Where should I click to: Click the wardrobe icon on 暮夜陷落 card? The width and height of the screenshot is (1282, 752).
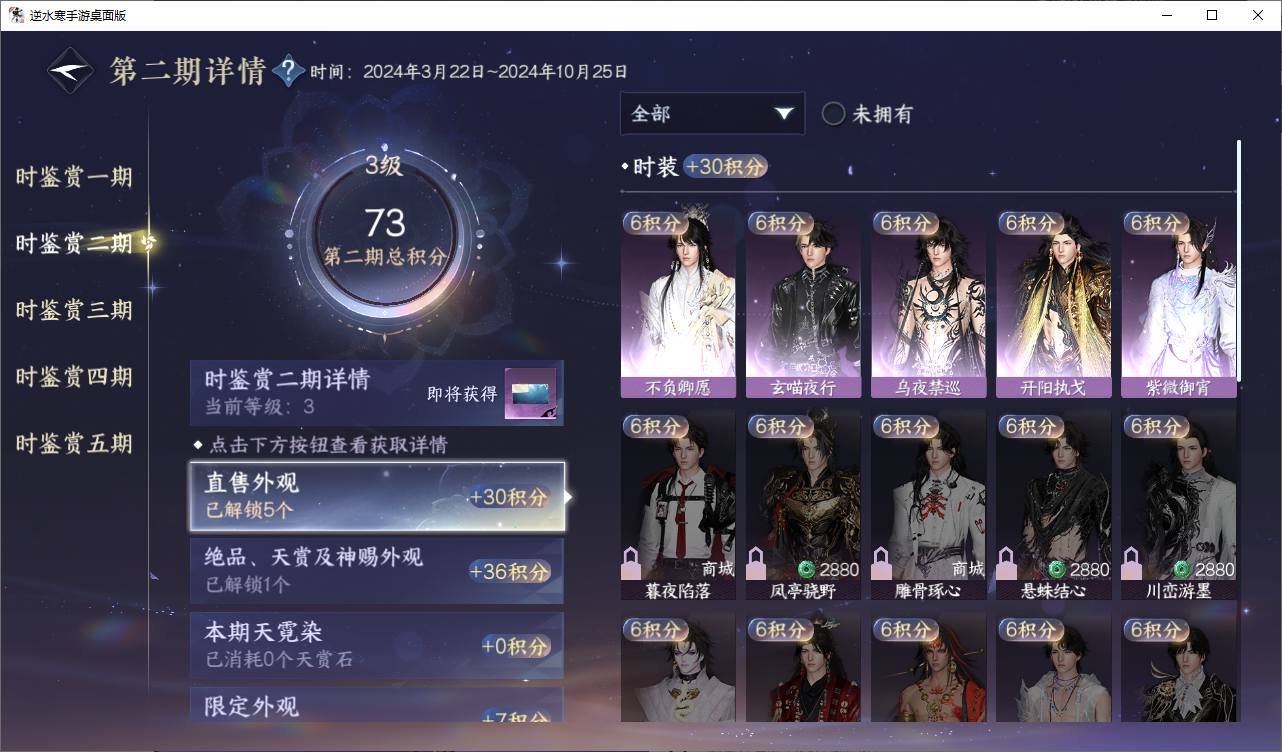click(632, 564)
